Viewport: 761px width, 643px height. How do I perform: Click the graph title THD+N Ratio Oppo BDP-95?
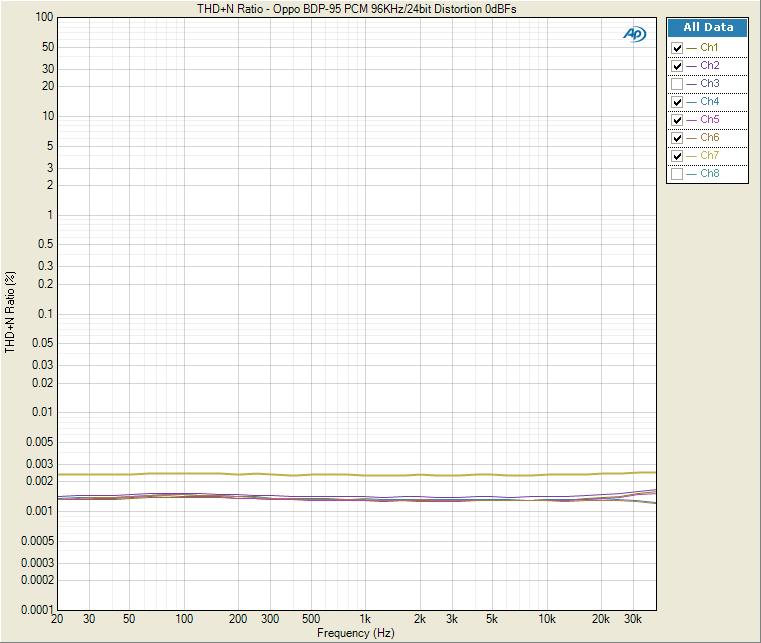pyautogui.click(x=357, y=8)
